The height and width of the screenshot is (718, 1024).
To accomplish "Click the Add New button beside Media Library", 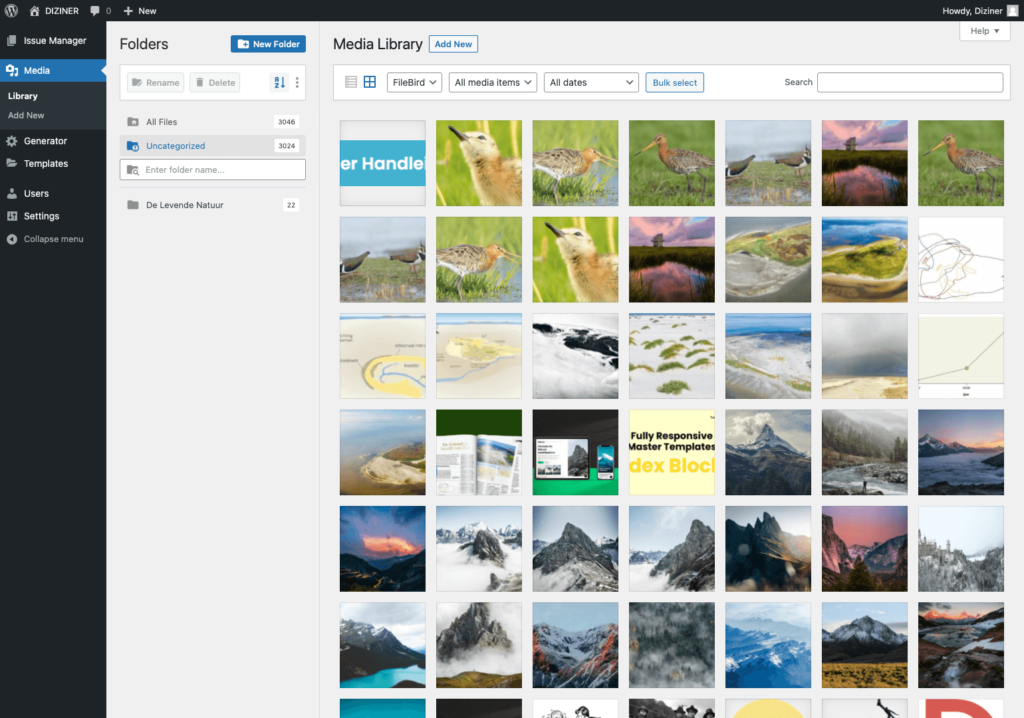I will (x=453, y=44).
